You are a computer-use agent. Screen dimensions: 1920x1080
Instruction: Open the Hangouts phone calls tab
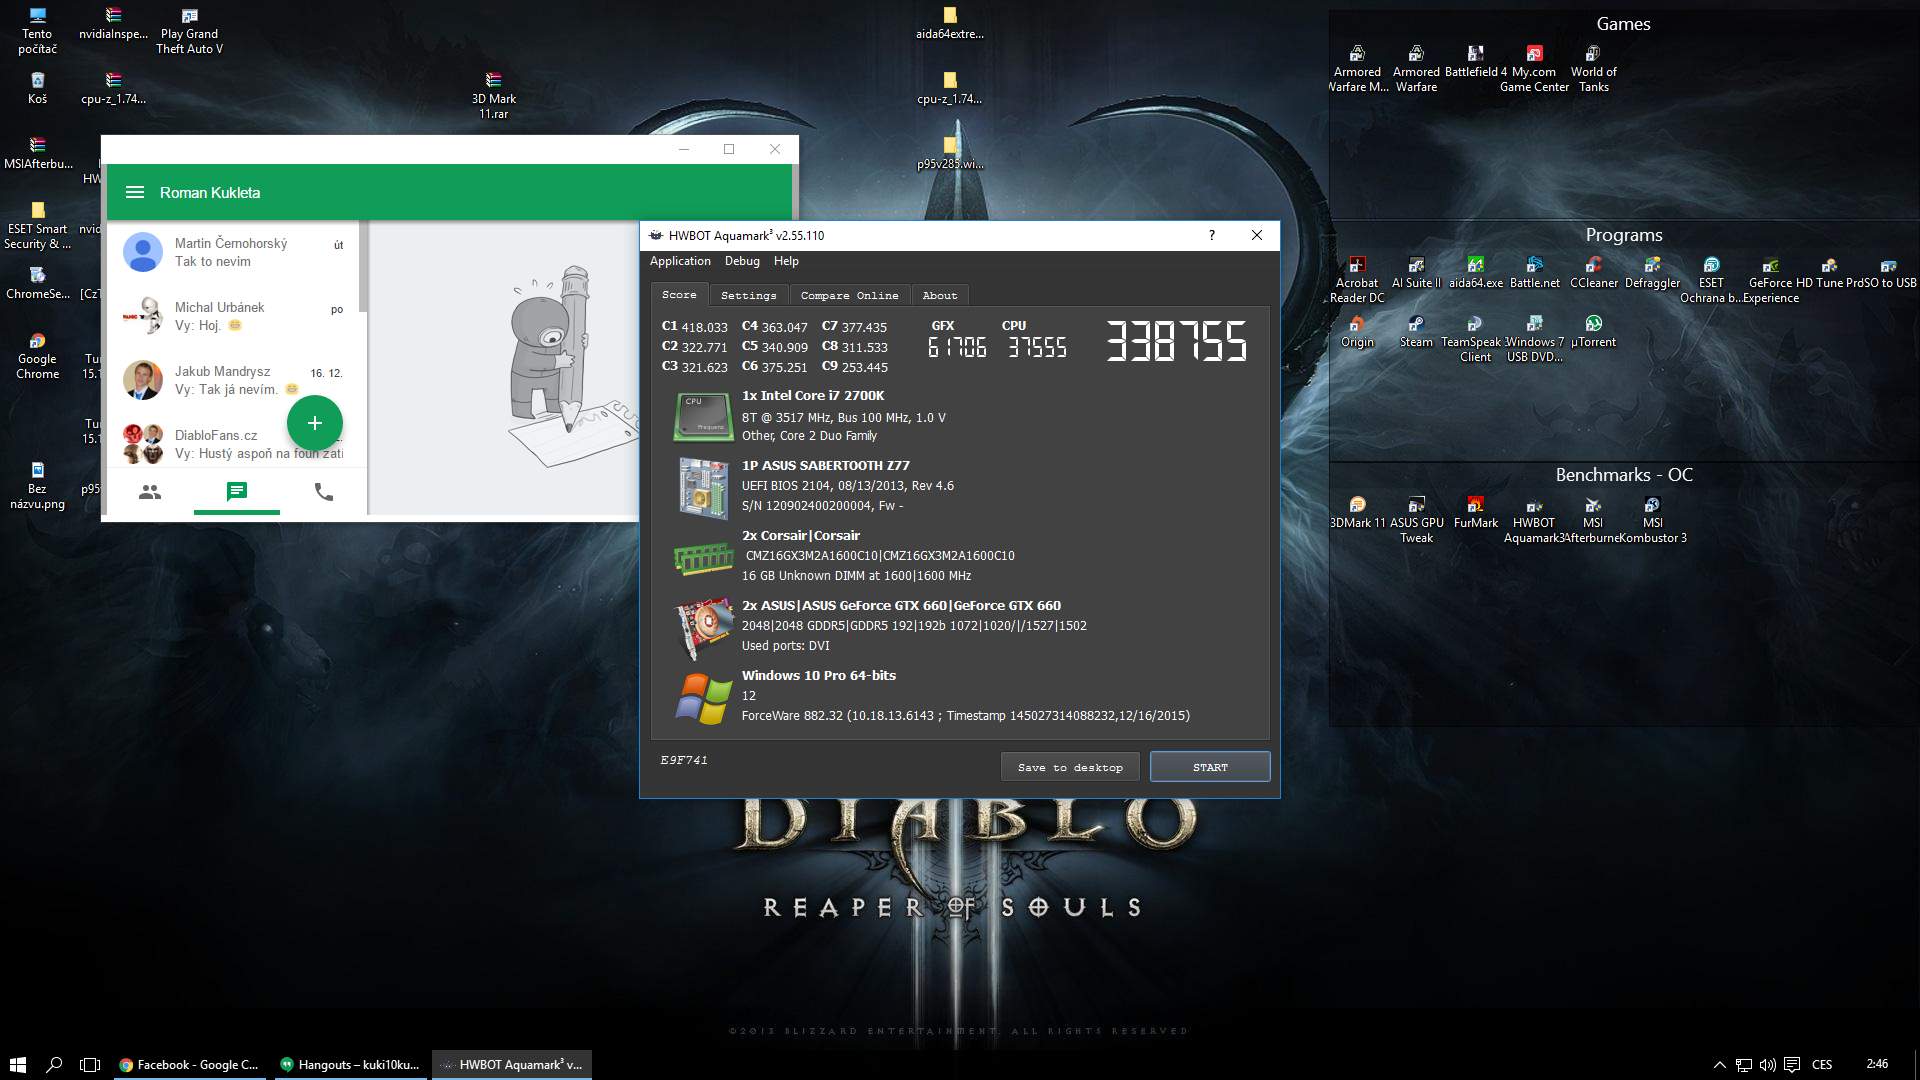(324, 492)
